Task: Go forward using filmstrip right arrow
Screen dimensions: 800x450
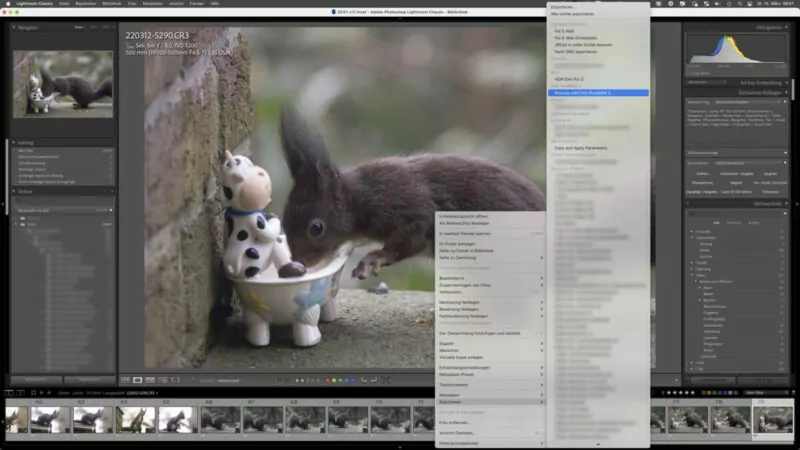Action: (49, 393)
